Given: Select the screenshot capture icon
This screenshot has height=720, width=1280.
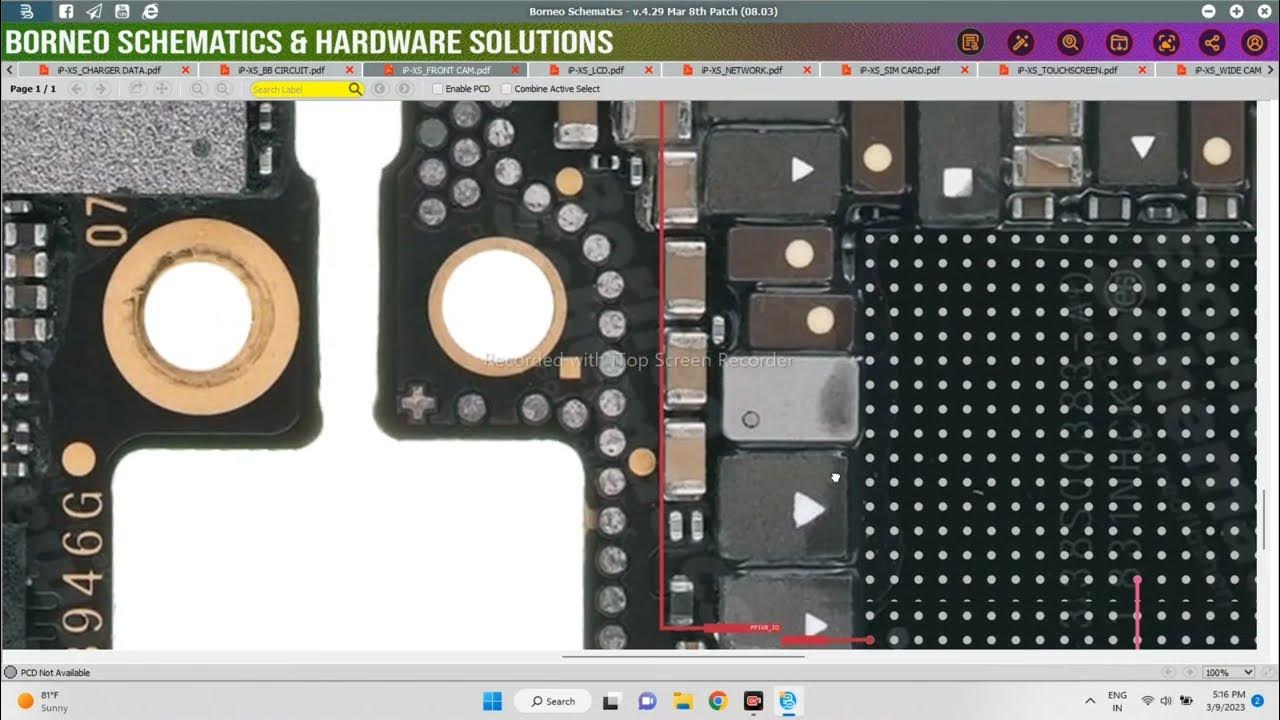Looking at the screenshot, I should point(1166,43).
